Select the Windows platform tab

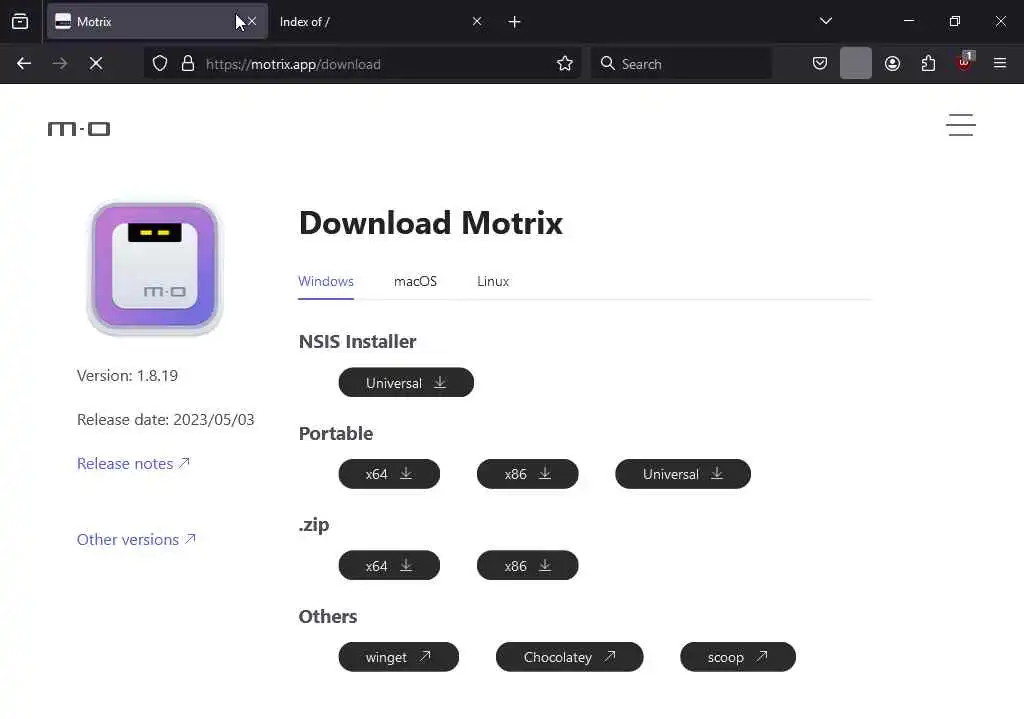tap(326, 281)
